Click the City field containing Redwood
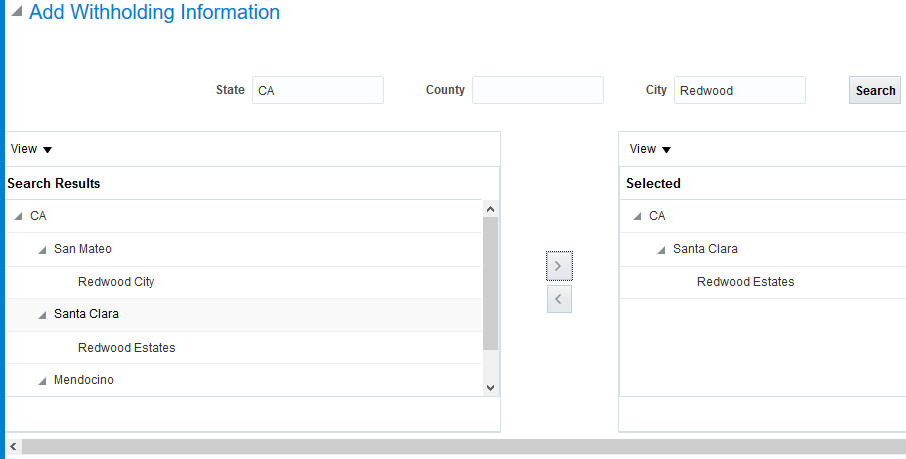 (x=739, y=90)
